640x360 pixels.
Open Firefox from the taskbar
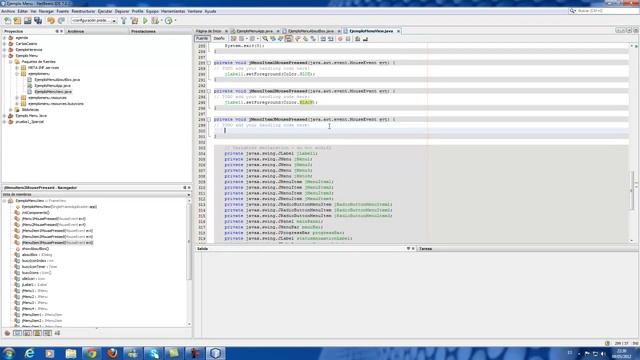pos(112,353)
